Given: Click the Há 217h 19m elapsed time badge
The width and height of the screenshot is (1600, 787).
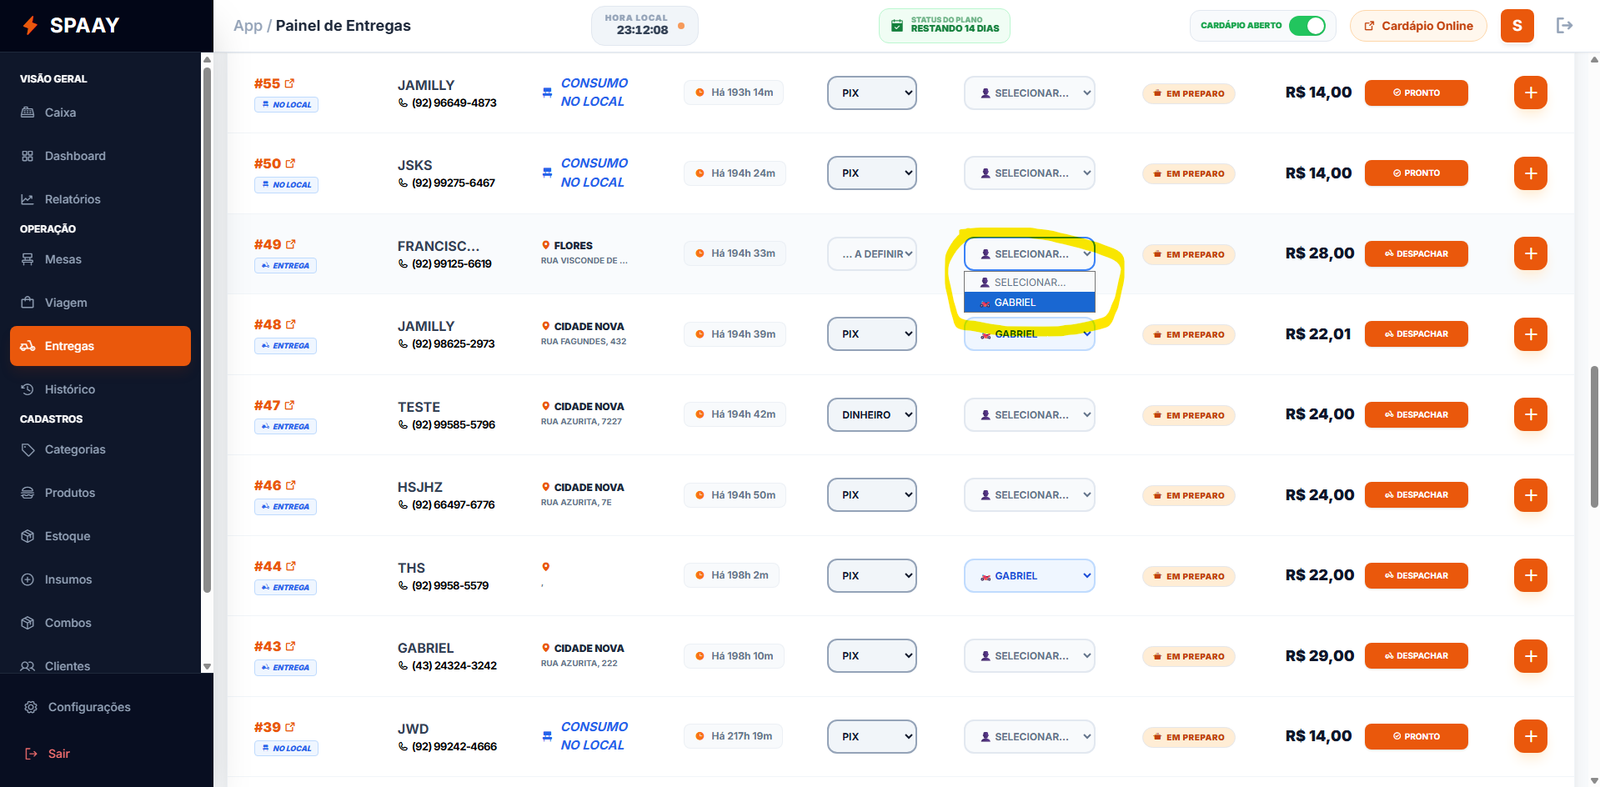Looking at the screenshot, I should [734, 736].
